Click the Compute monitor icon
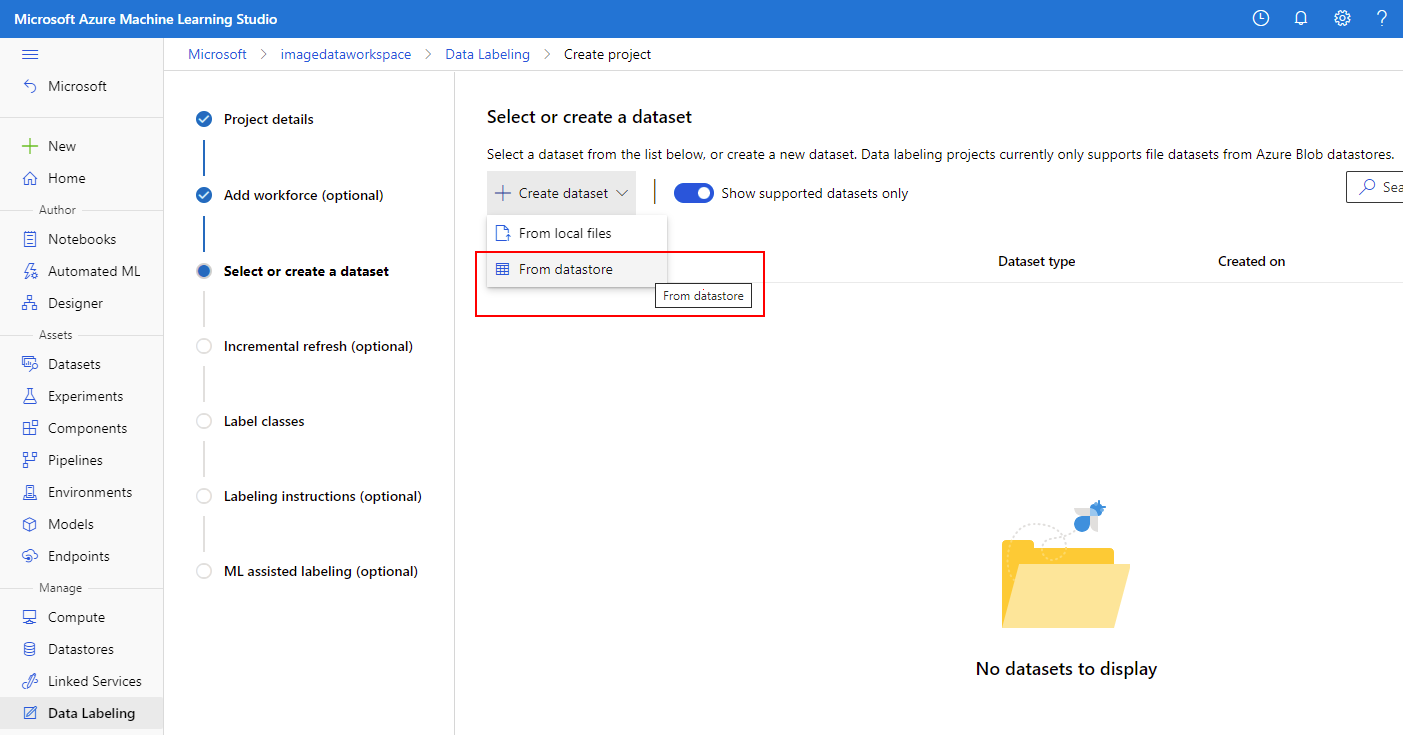Screen dimensions: 1403x735 30,617
